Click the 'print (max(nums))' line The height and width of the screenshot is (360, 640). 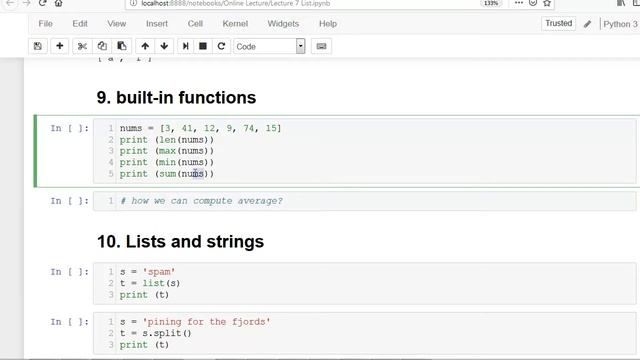[x=167, y=151]
